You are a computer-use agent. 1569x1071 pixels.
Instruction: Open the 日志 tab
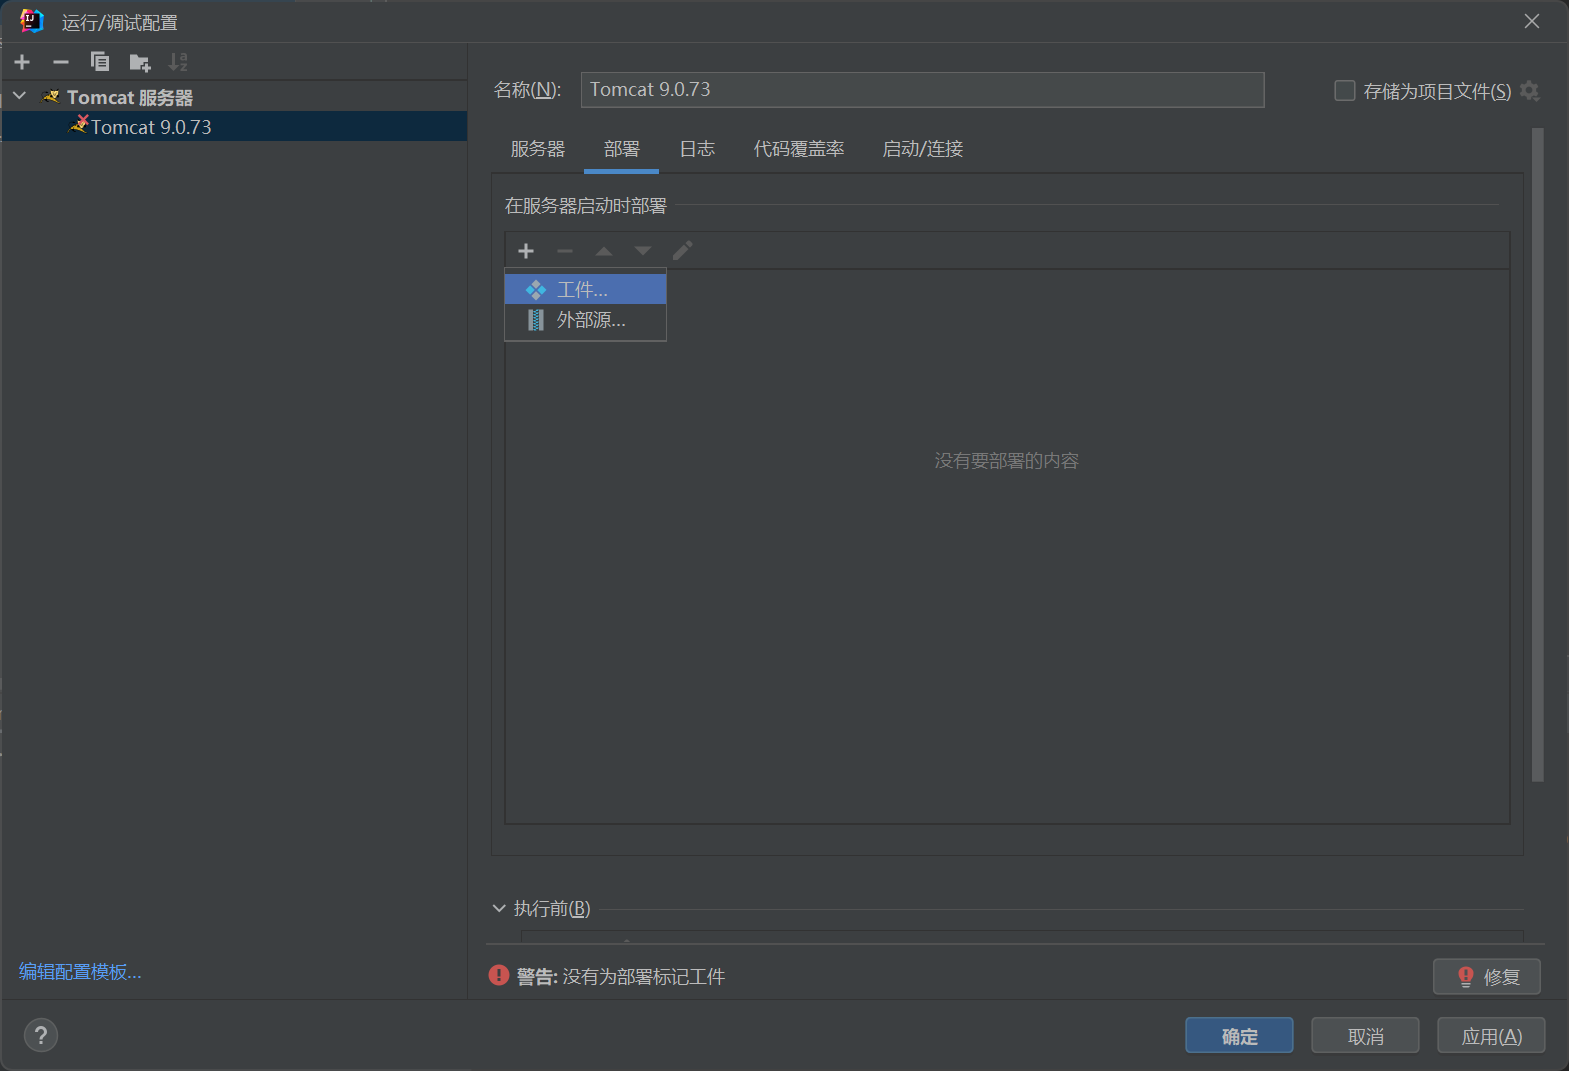pyautogui.click(x=697, y=149)
